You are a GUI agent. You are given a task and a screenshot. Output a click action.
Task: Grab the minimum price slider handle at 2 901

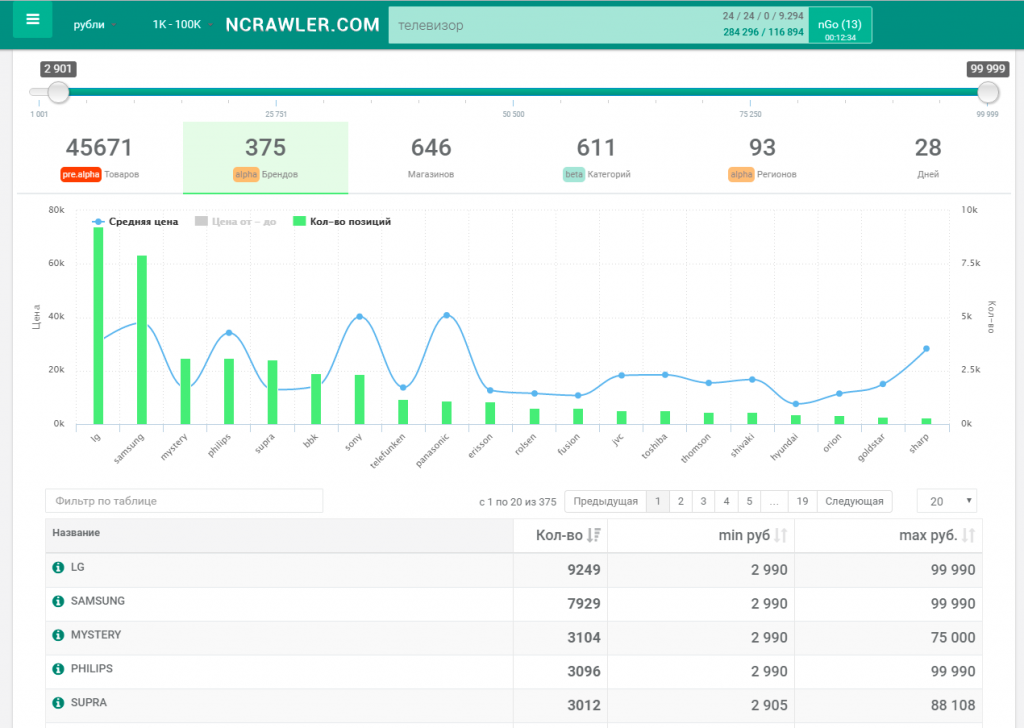click(58, 92)
